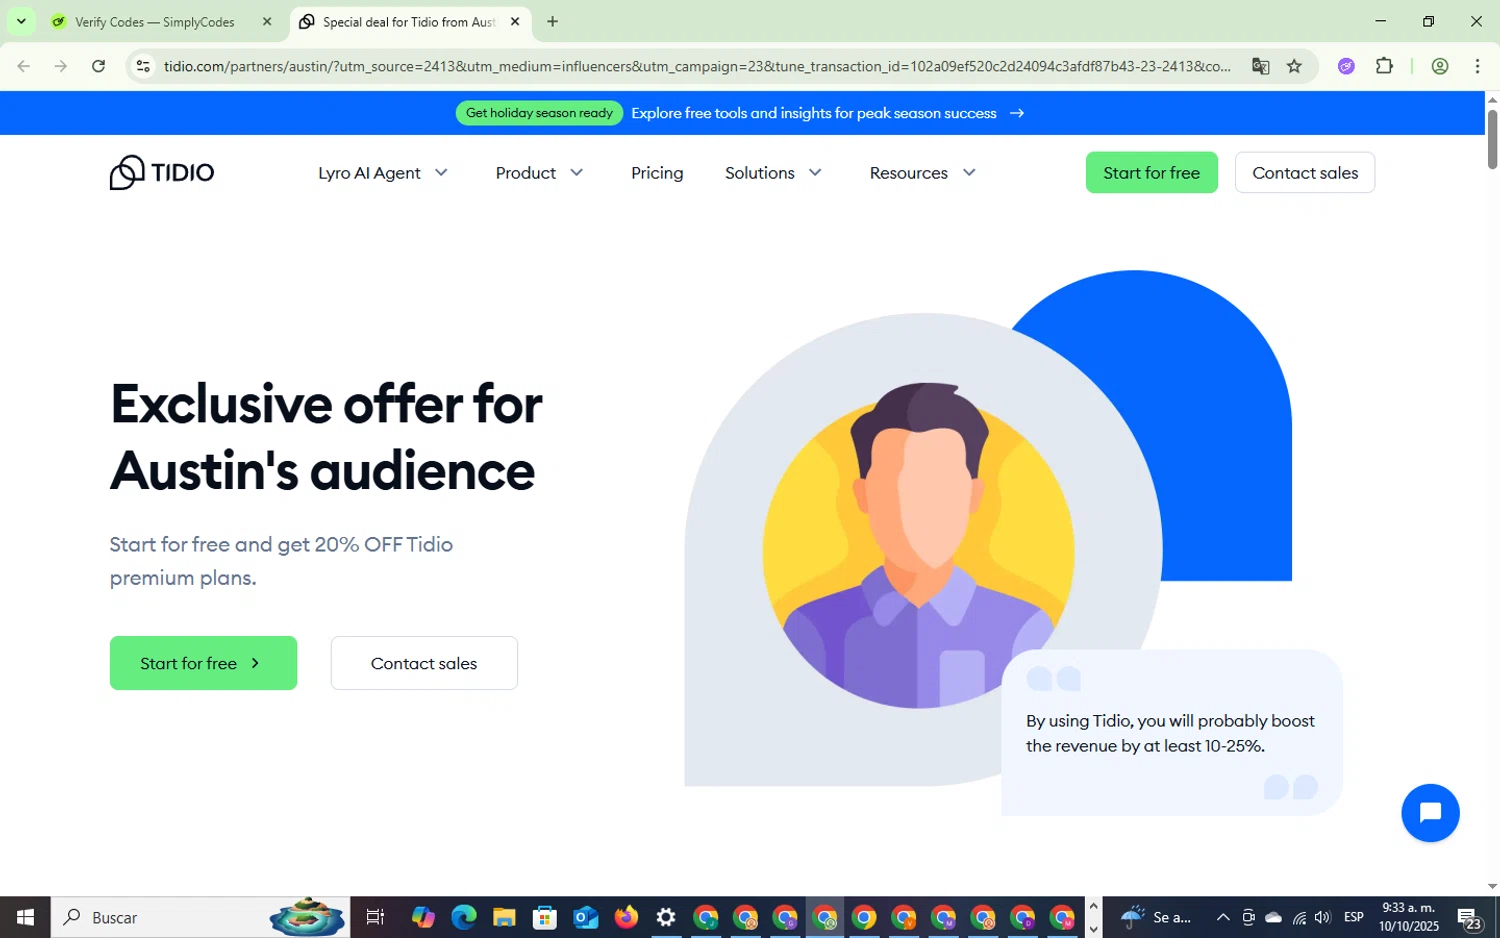Image resolution: width=1500 pixels, height=938 pixels.
Task: Click the header Contact sales button
Action: point(1304,172)
